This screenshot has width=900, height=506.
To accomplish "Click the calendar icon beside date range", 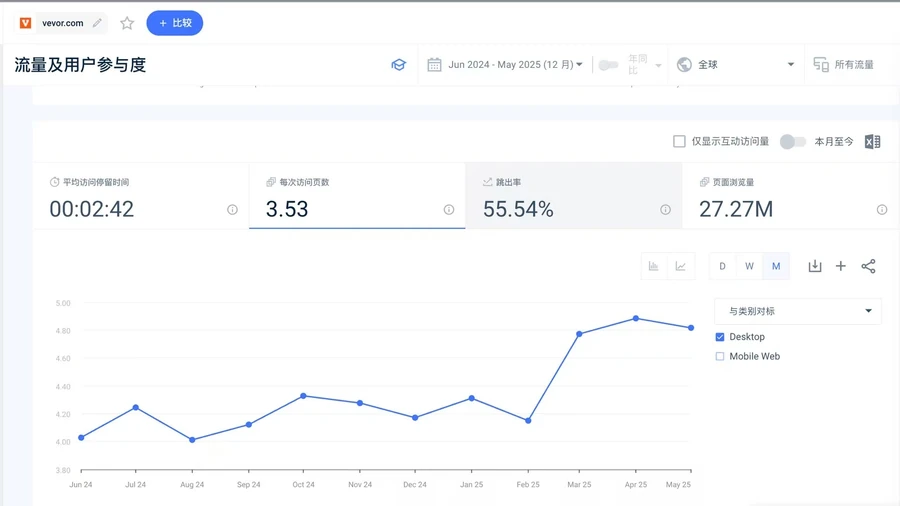I will [435, 65].
